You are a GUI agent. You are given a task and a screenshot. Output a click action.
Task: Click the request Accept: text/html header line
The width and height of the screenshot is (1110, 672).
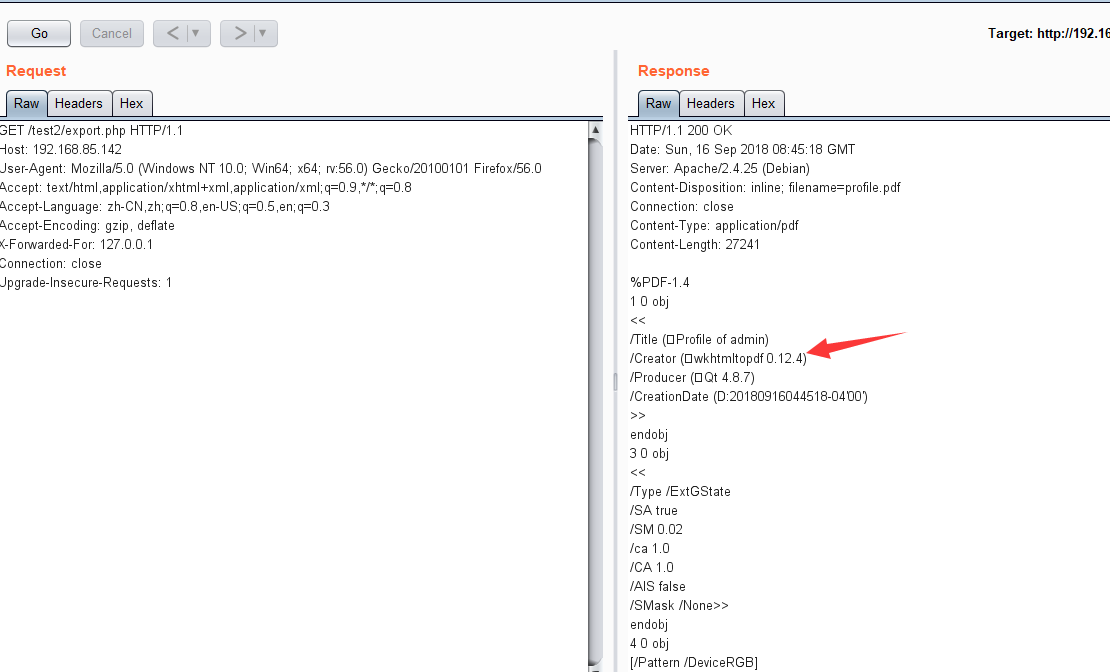pos(206,188)
